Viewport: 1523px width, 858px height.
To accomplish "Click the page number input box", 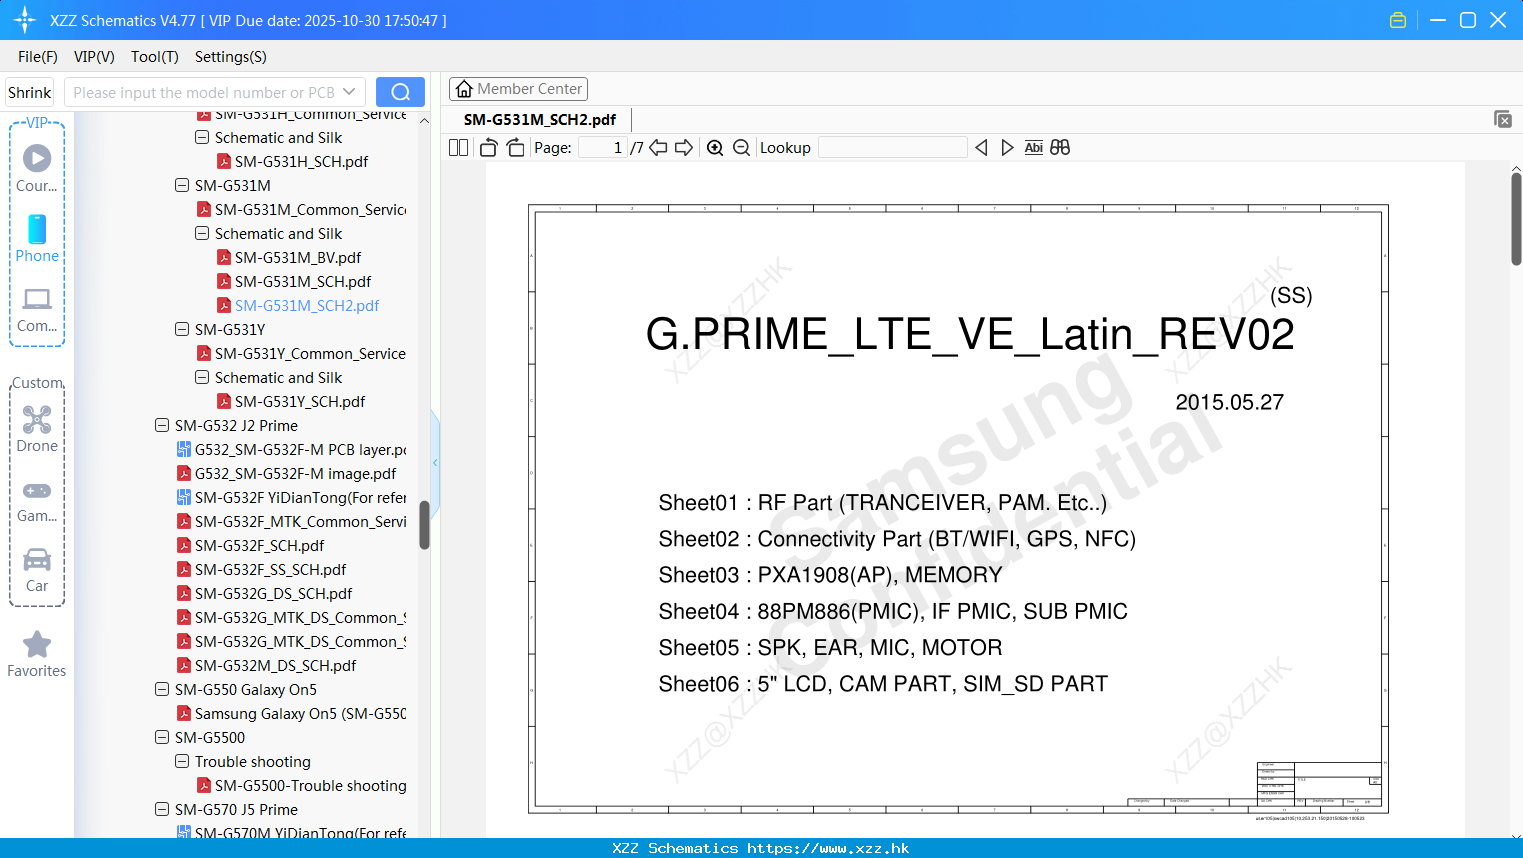I will pyautogui.click(x=603, y=147).
